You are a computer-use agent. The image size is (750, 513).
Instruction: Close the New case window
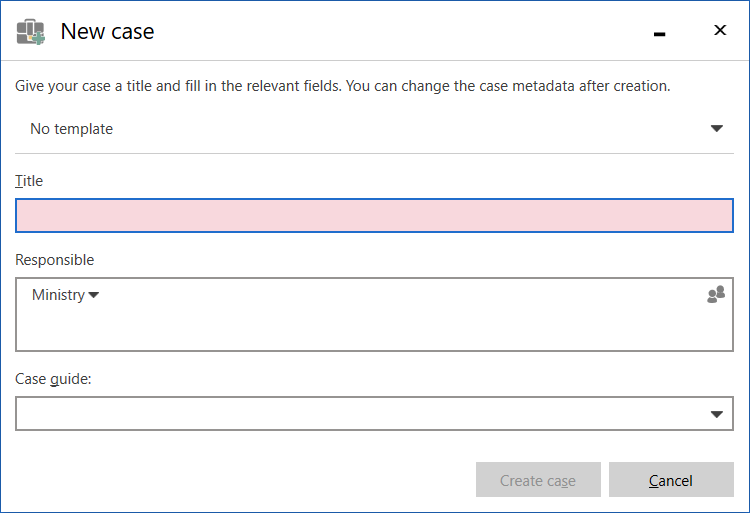720,30
